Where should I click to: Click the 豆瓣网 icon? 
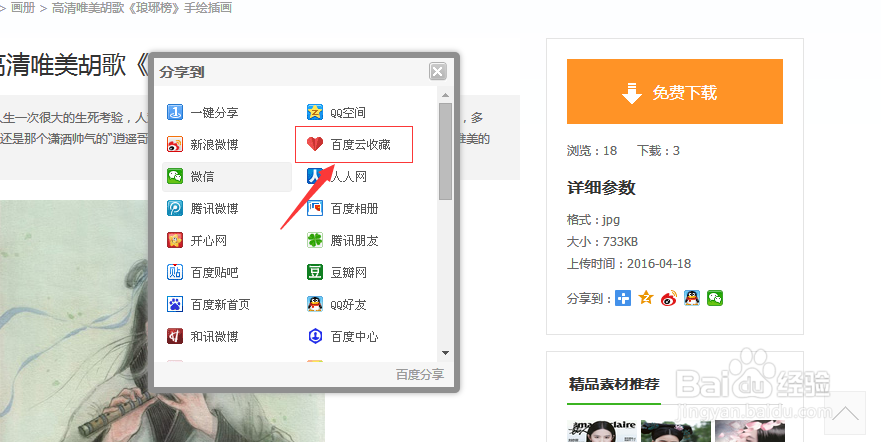click(x=315, y=272)
